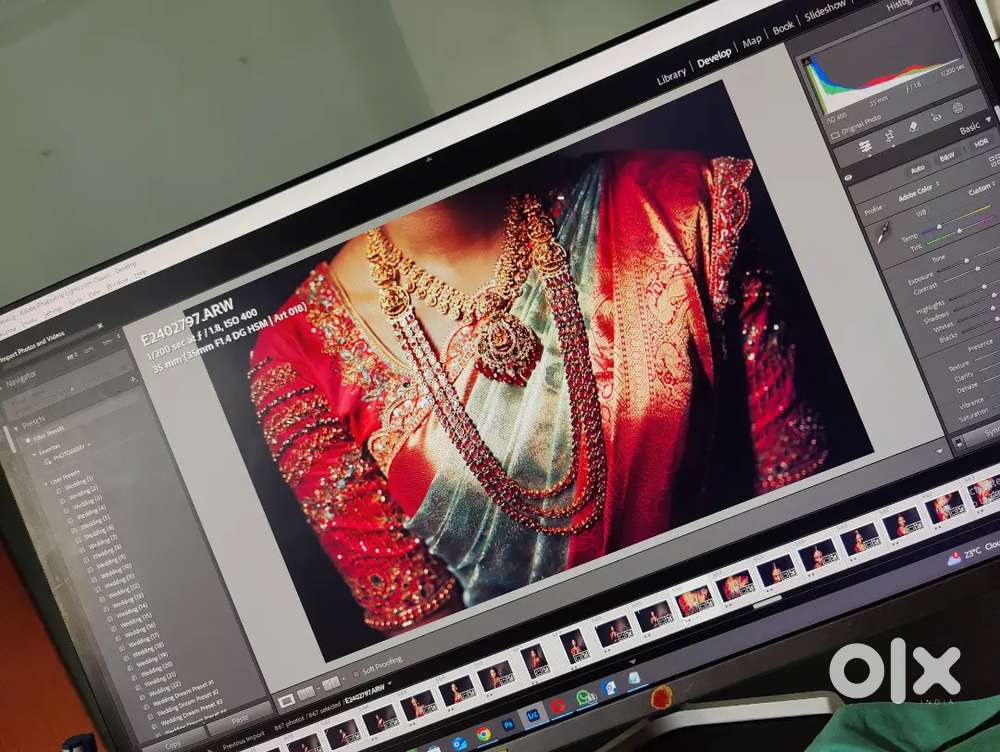Activate the Crop overlay tool
The image size is (1000, 752).
click(x=889, y=135)
